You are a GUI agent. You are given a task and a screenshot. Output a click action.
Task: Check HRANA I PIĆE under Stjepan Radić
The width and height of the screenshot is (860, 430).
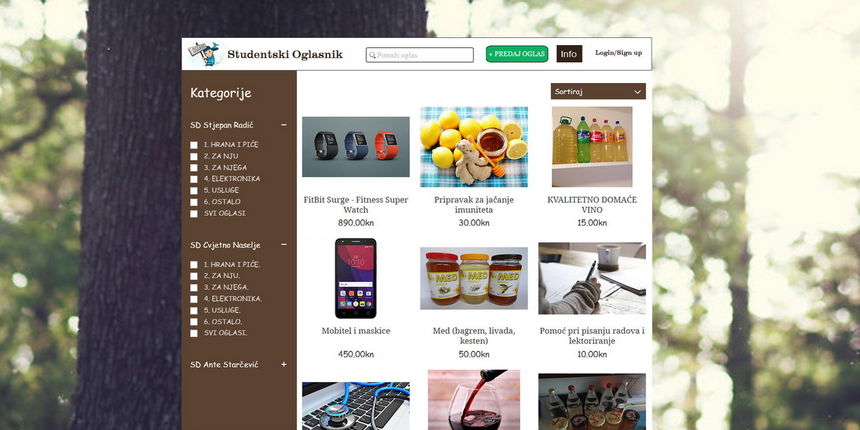pos(194,145)
